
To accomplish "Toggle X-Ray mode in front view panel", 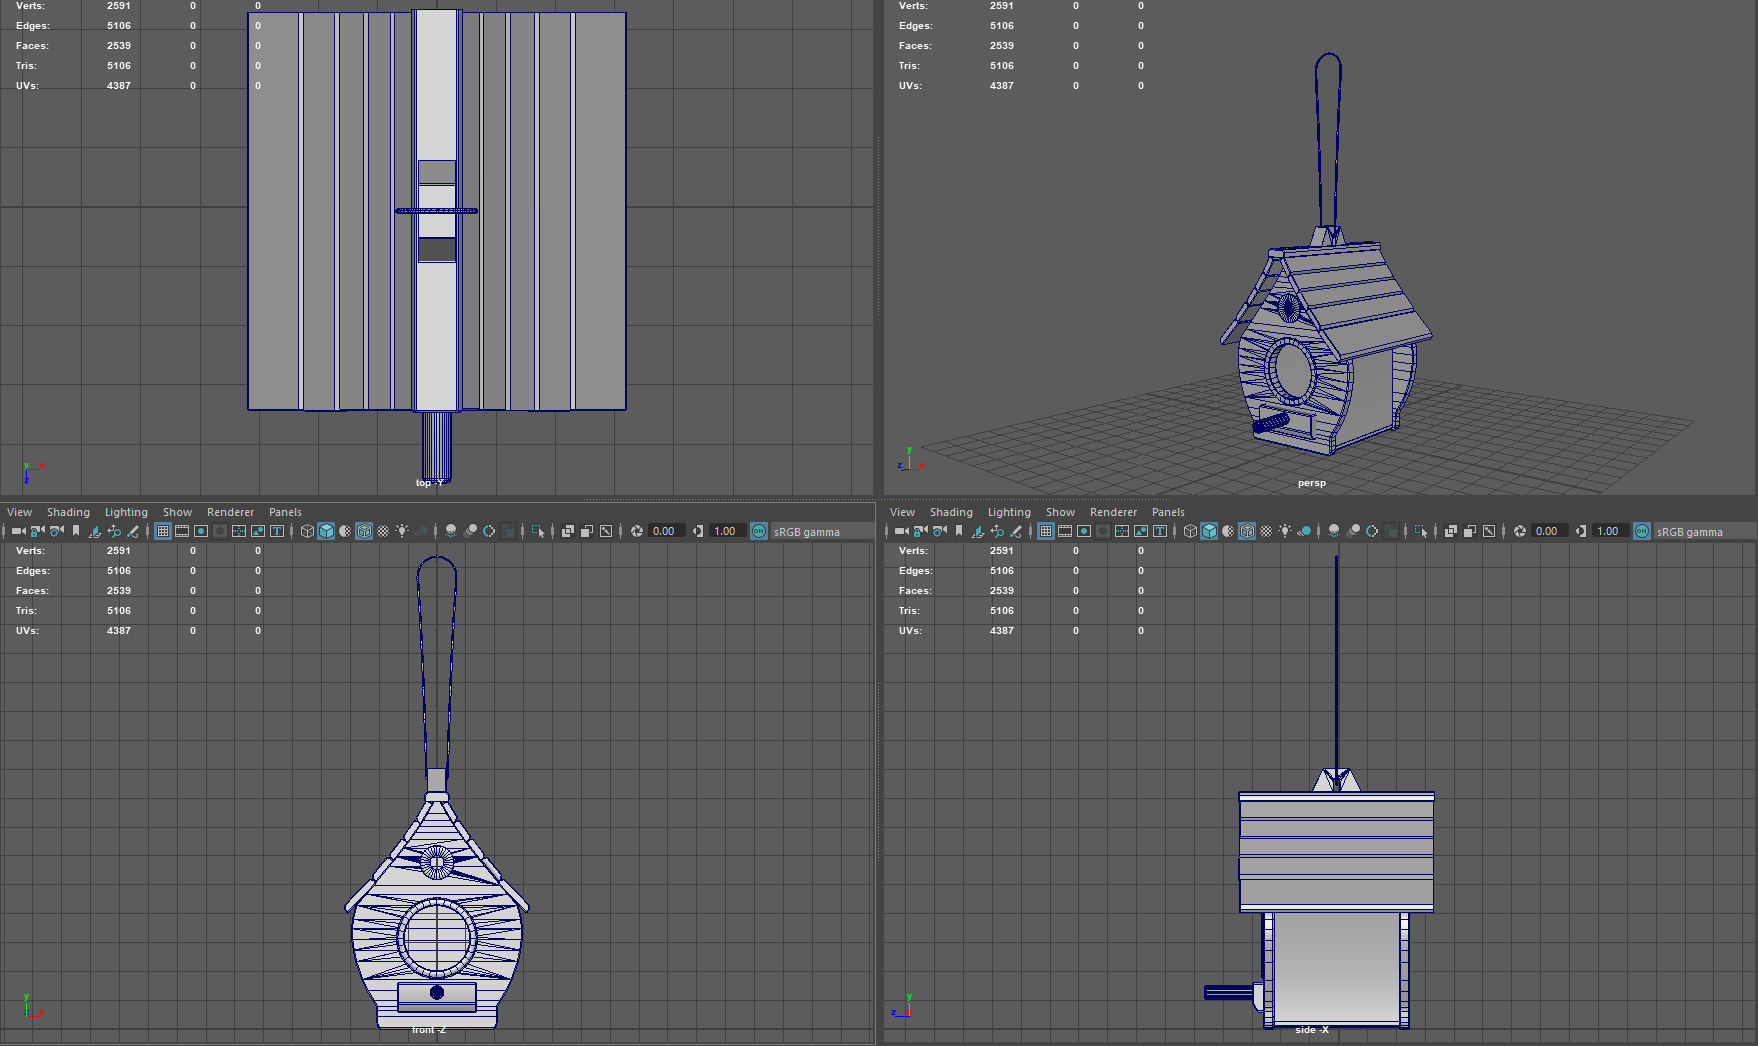I will [567, 531].
